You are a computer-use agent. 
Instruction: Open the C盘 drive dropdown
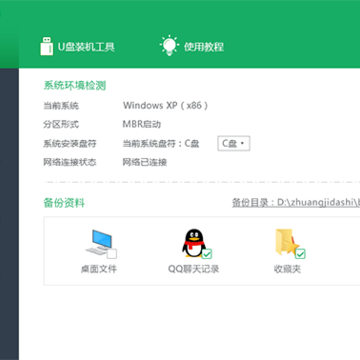point(234,143)
